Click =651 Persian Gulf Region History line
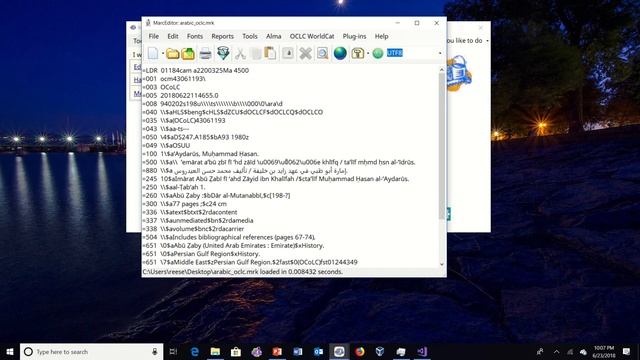 click(201, 254)
